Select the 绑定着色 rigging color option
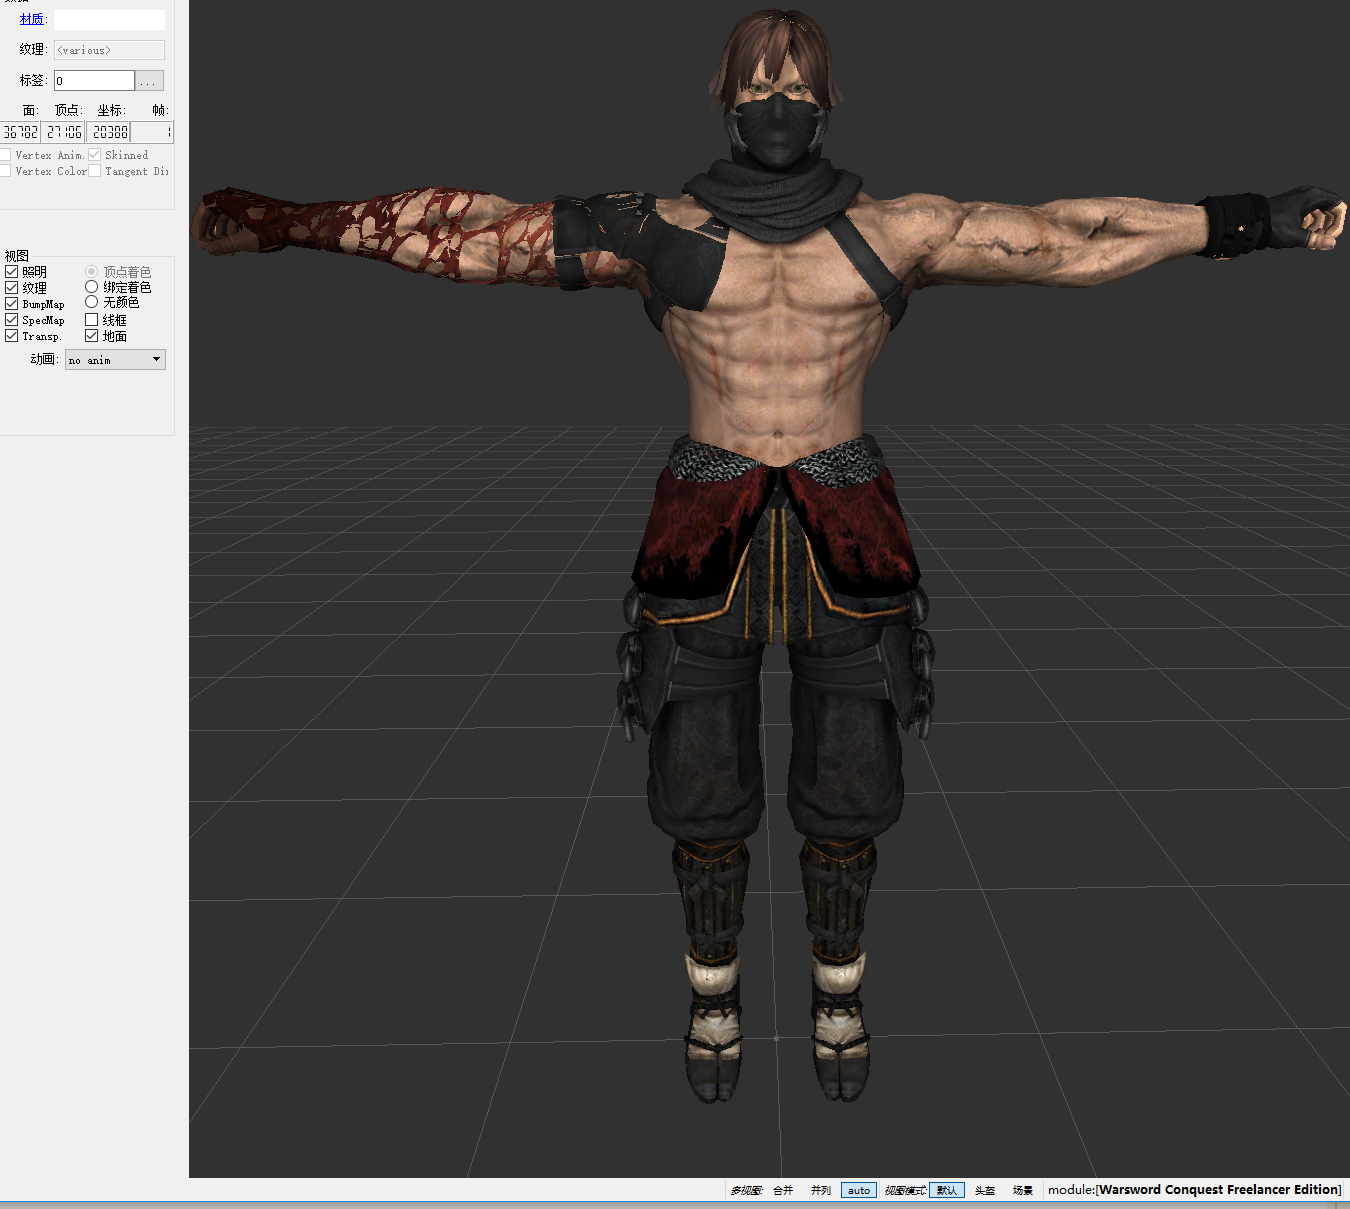Image resolution: width=1350 pixels, height=1209 pixels. (x=92, y=287)
